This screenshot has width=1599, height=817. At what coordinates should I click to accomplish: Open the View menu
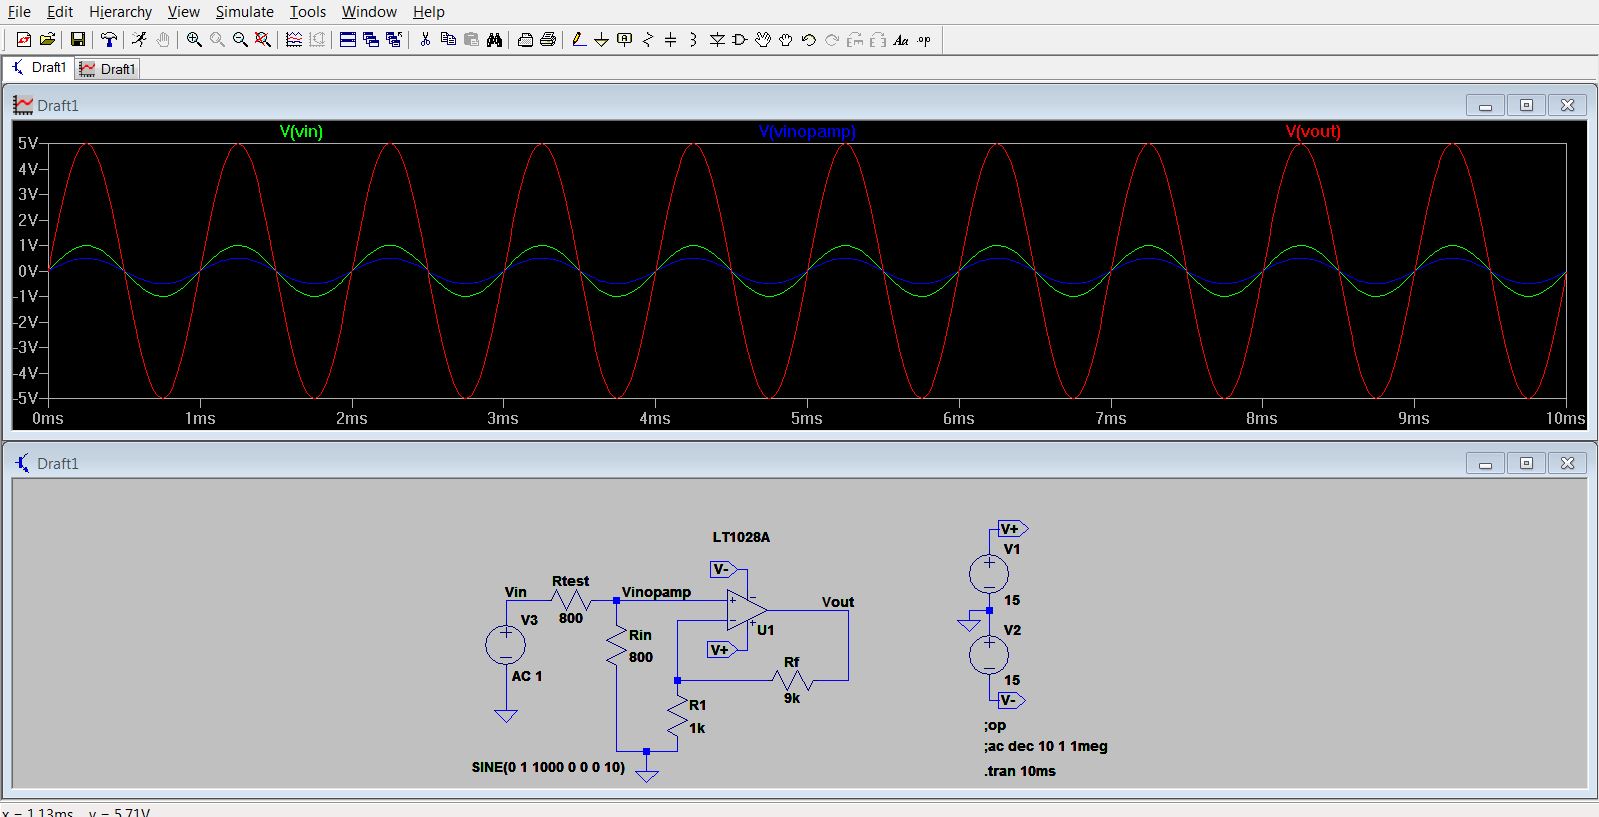pos(183,12)
